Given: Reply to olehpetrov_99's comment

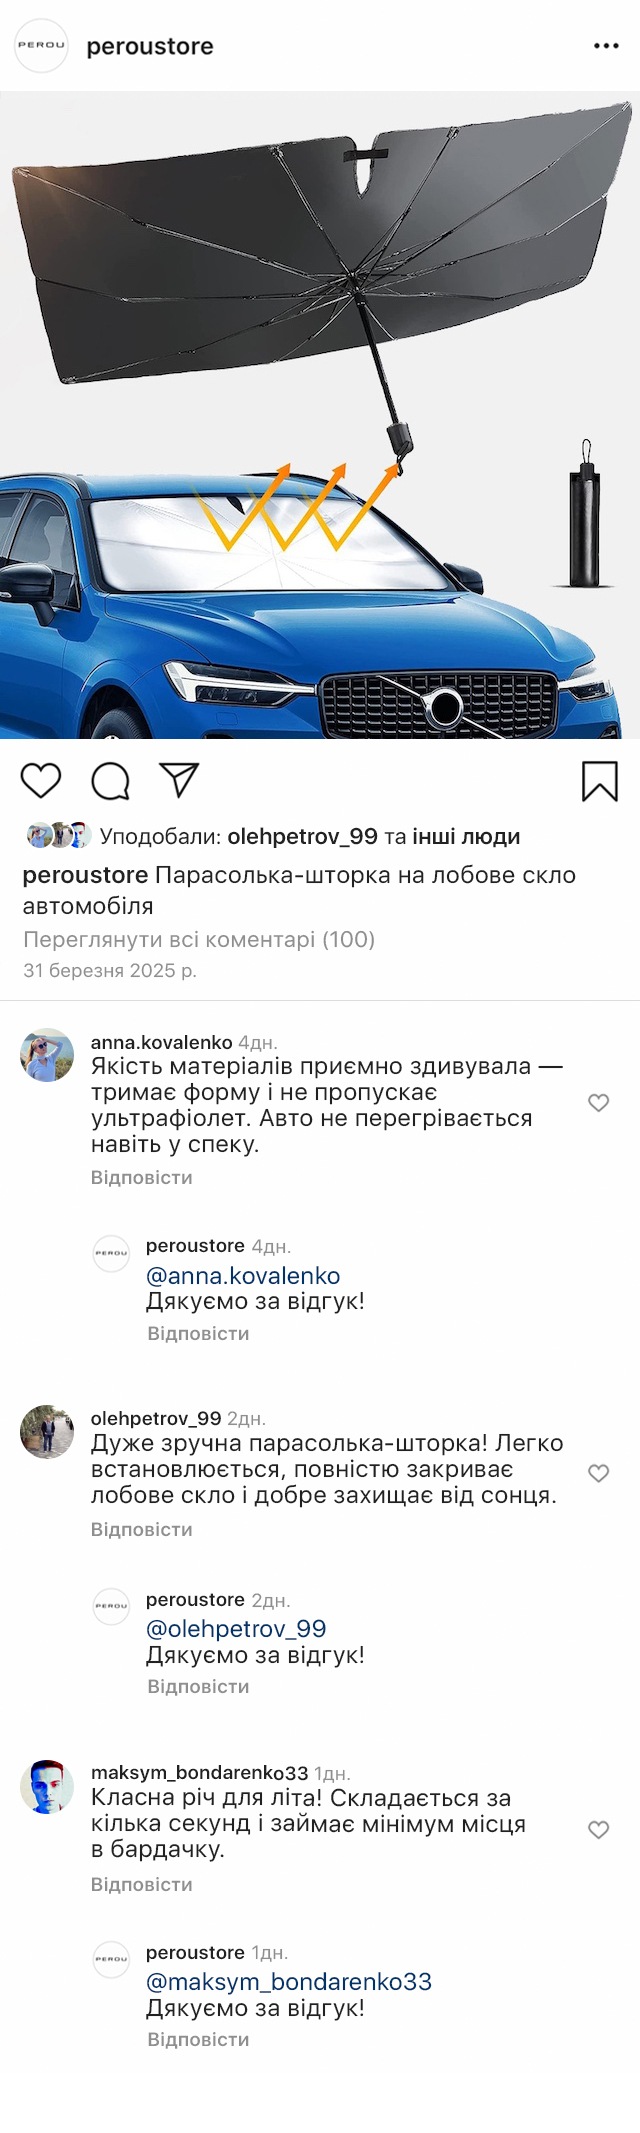Looking at the screenshot, I should point(141,1529).
